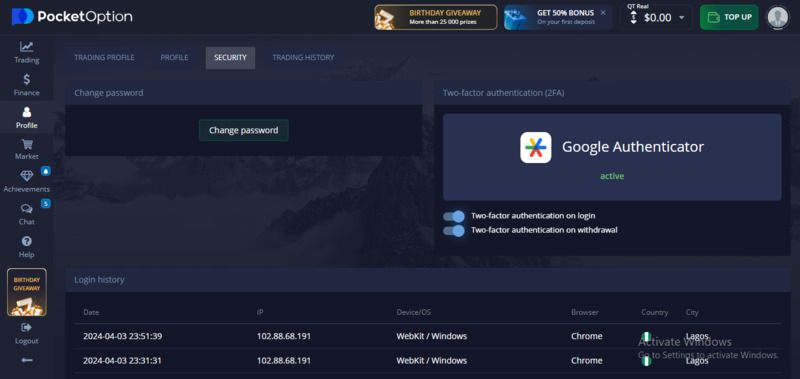Screen dimensions: 800x379
Task: Open the Birthday Giveaway top banner
Action: coord(436,17)
